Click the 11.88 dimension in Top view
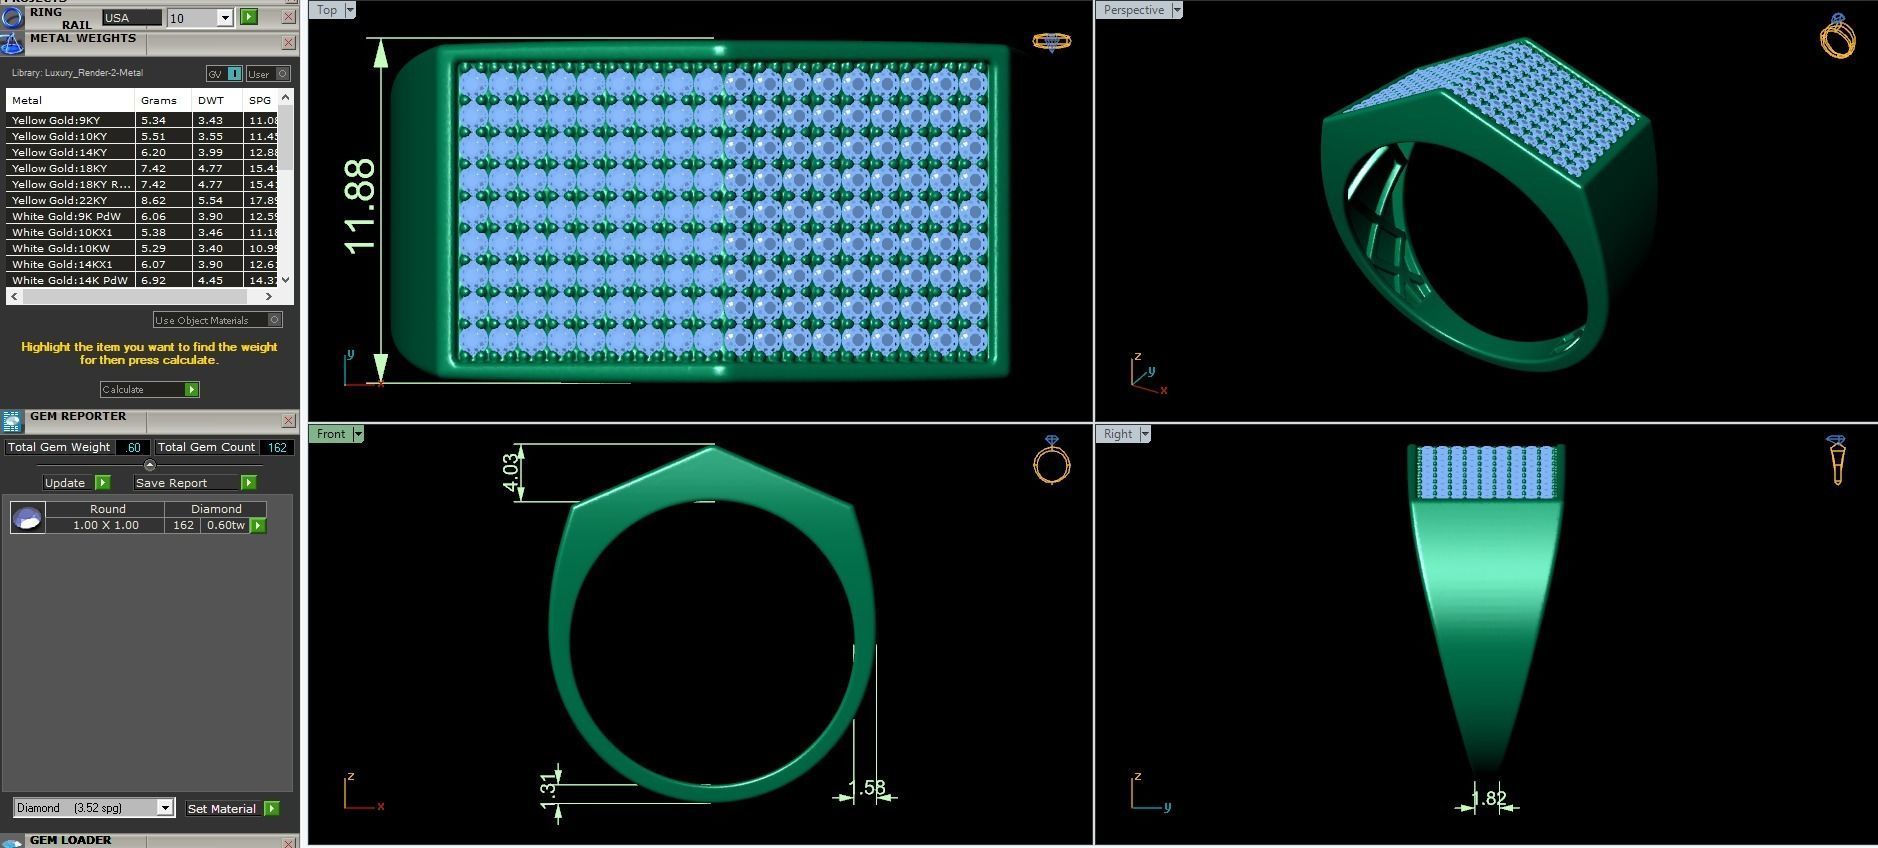 tap(360, 205)
